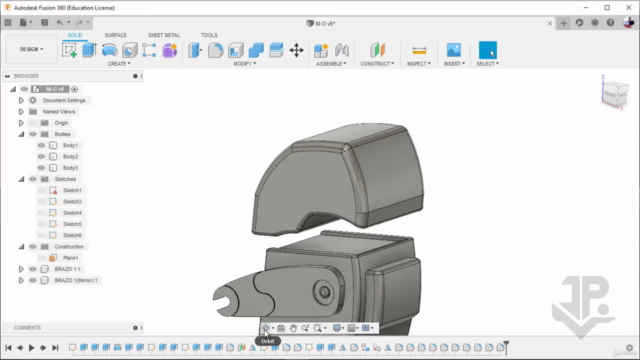Viewport: 640px width, 360px height.
Task: Undo the last action
Action: (x=60, y=23)
